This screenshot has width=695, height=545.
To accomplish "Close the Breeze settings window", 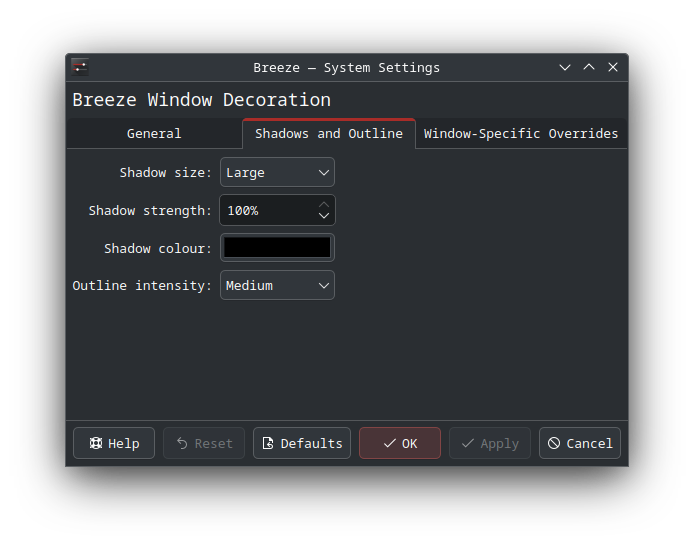I will [613, 67].
